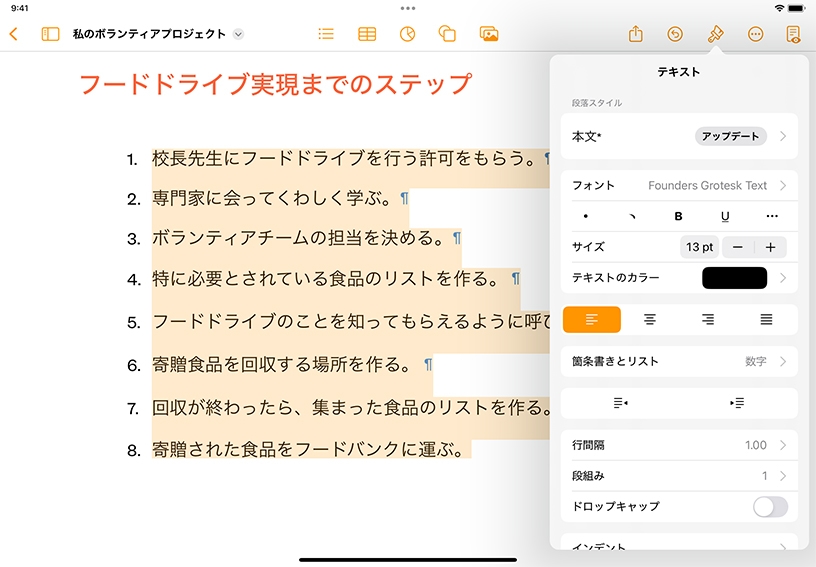Open document title 私のボランティアプロジェクト dropdown

tap(238, 34)
